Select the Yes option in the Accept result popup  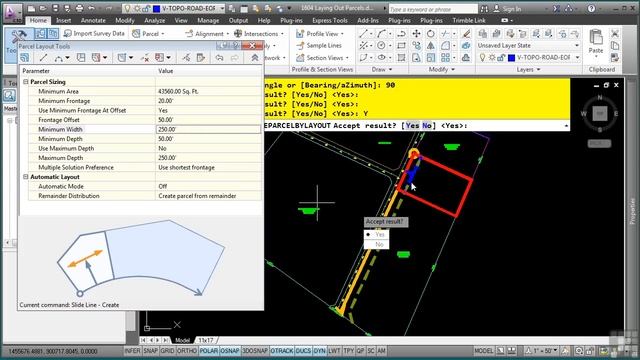pyautogui.click(x=376, y=235)
